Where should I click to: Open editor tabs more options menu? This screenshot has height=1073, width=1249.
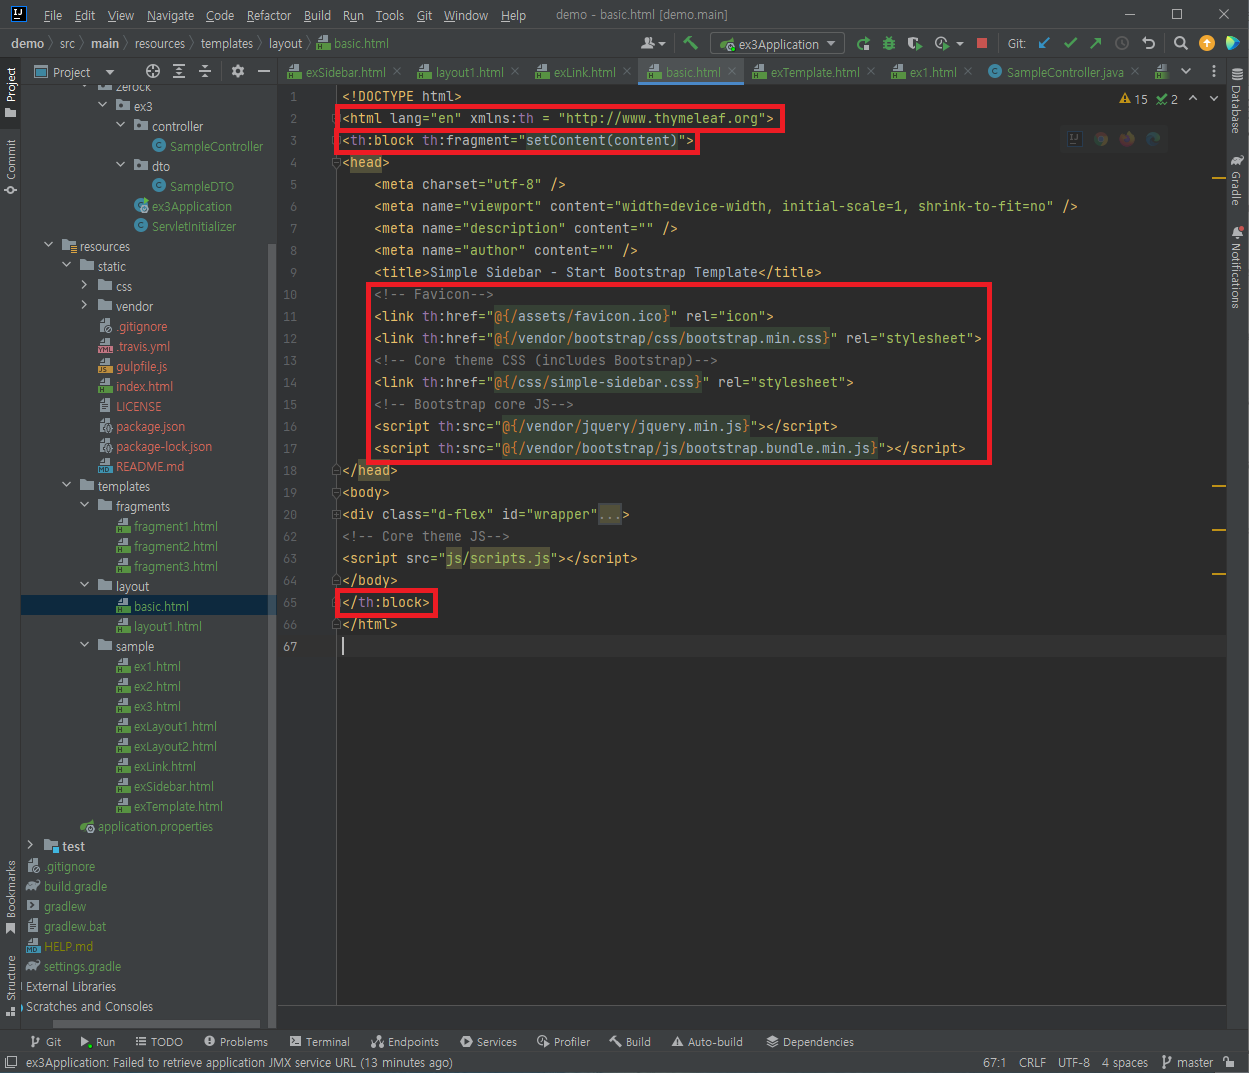coord(1214,71)
